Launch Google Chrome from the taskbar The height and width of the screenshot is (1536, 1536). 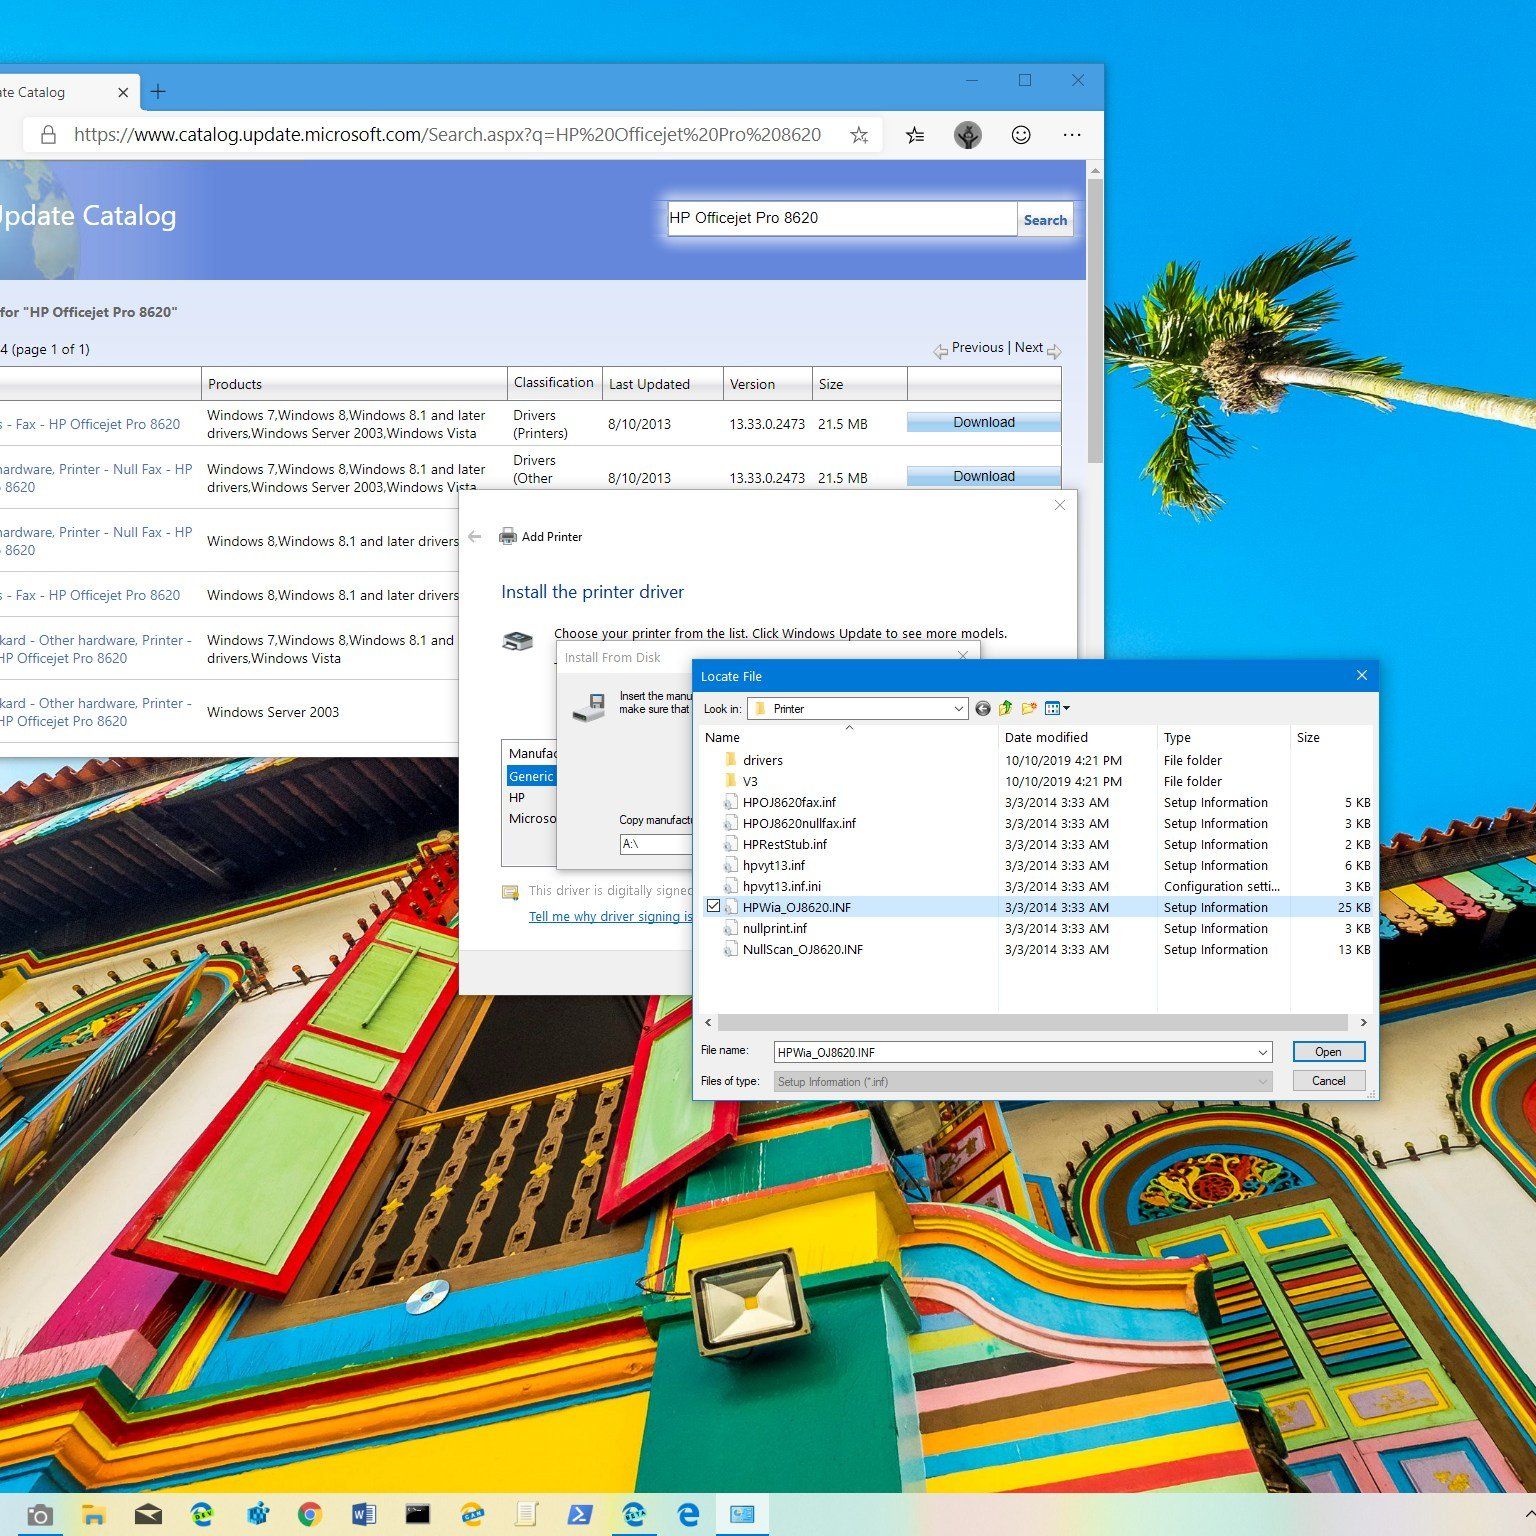pyautogui.click(x=309, y=1514)
